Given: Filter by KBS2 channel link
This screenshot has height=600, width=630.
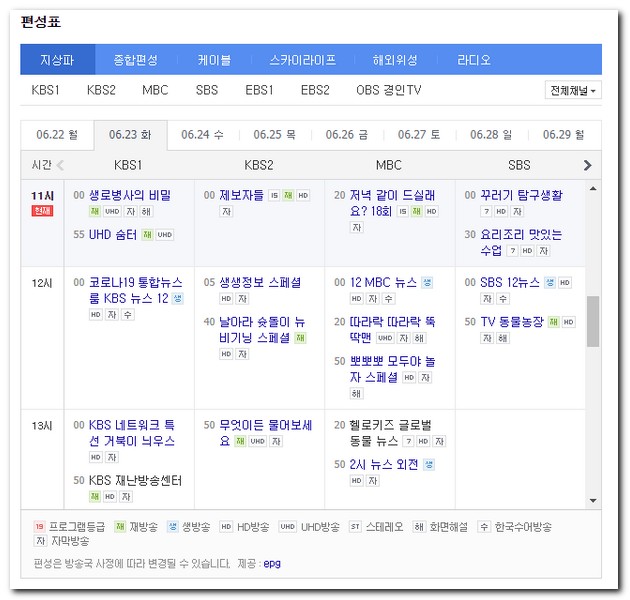Looking at the screenshot, I should pos(101,90).
